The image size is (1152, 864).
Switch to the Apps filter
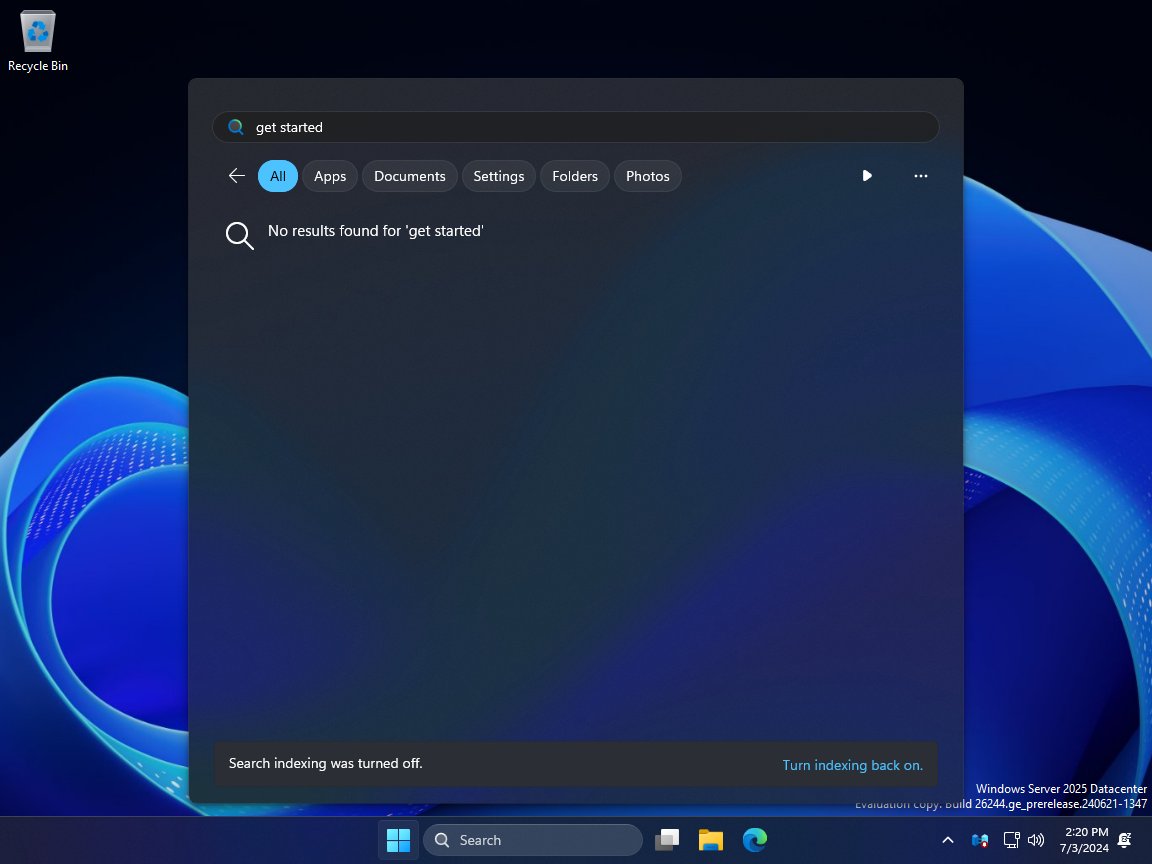pos(330,176)
